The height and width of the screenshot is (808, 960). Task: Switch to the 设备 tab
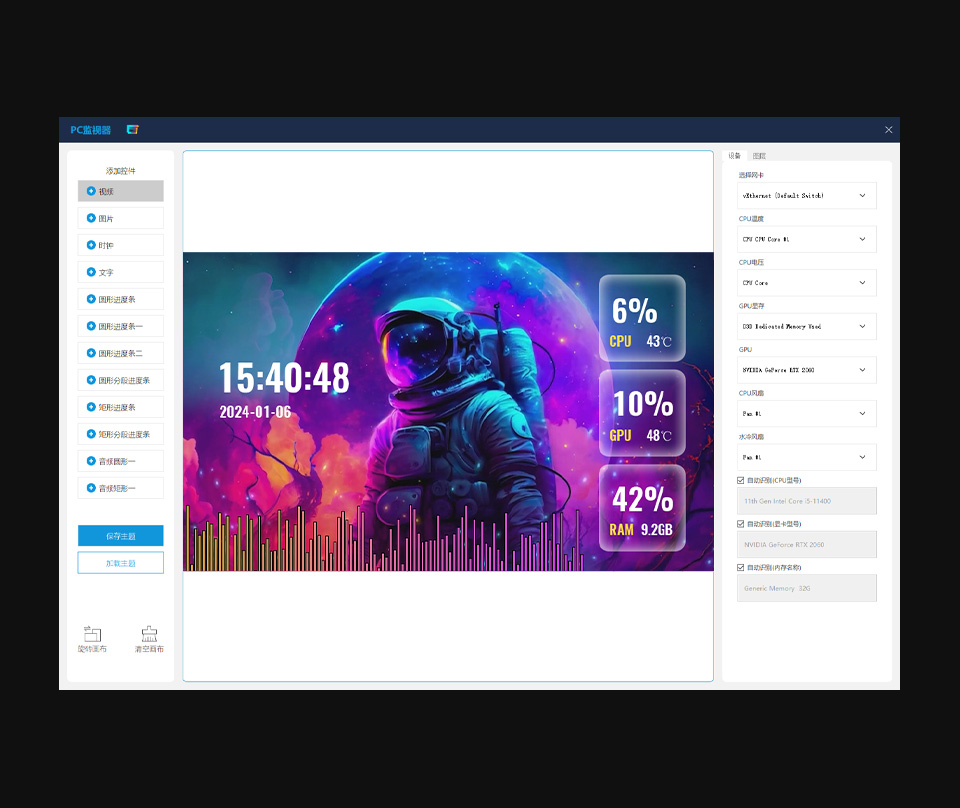735,156
